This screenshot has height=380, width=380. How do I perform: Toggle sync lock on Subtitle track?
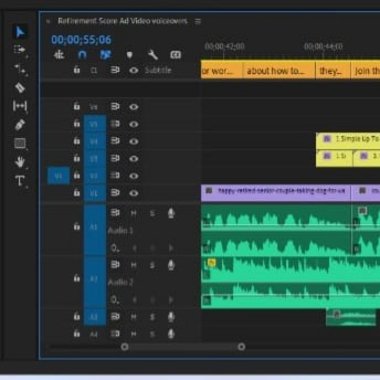tap(115, 70)
